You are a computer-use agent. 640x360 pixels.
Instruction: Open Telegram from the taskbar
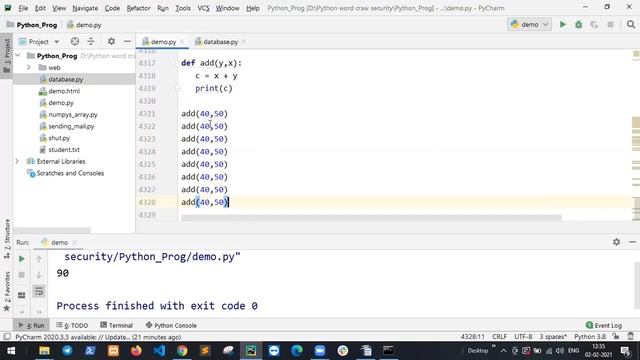click(x=67, y=351)
